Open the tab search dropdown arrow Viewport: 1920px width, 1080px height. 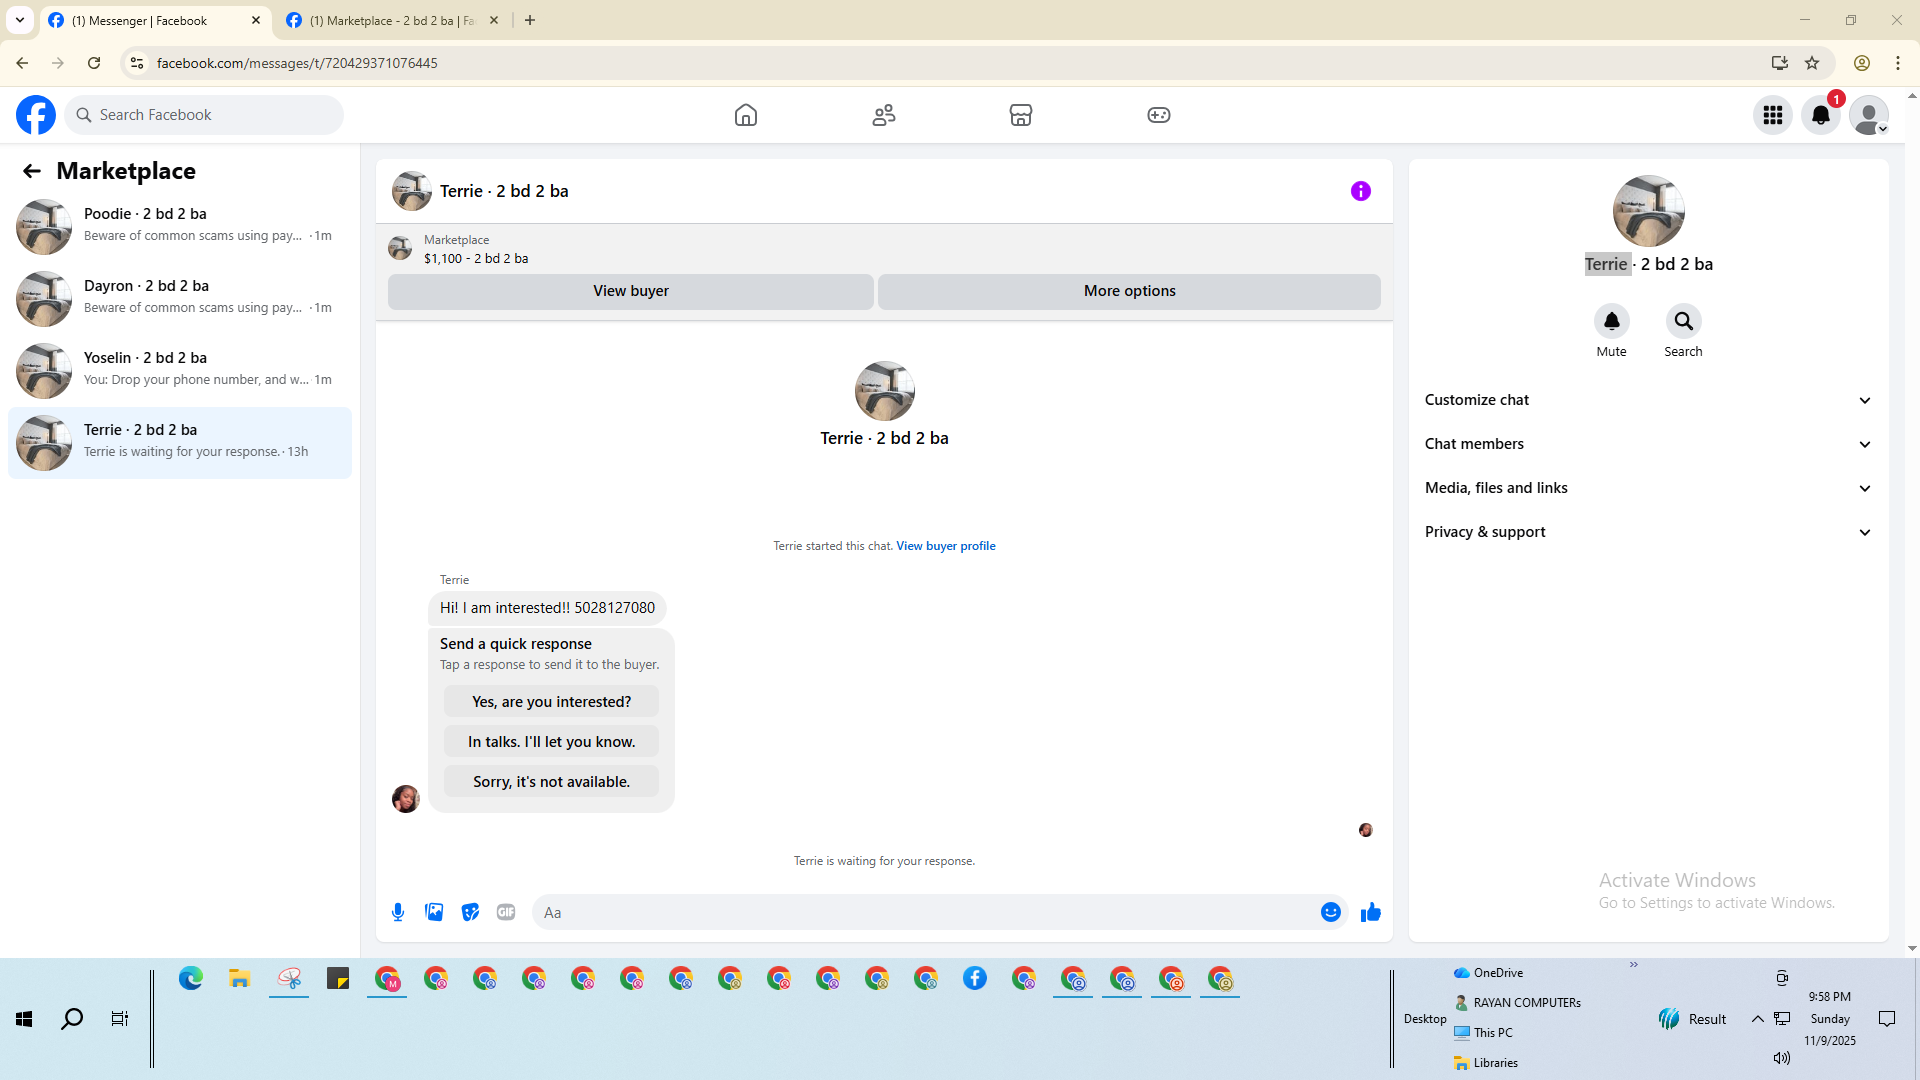tap(20, 21)
